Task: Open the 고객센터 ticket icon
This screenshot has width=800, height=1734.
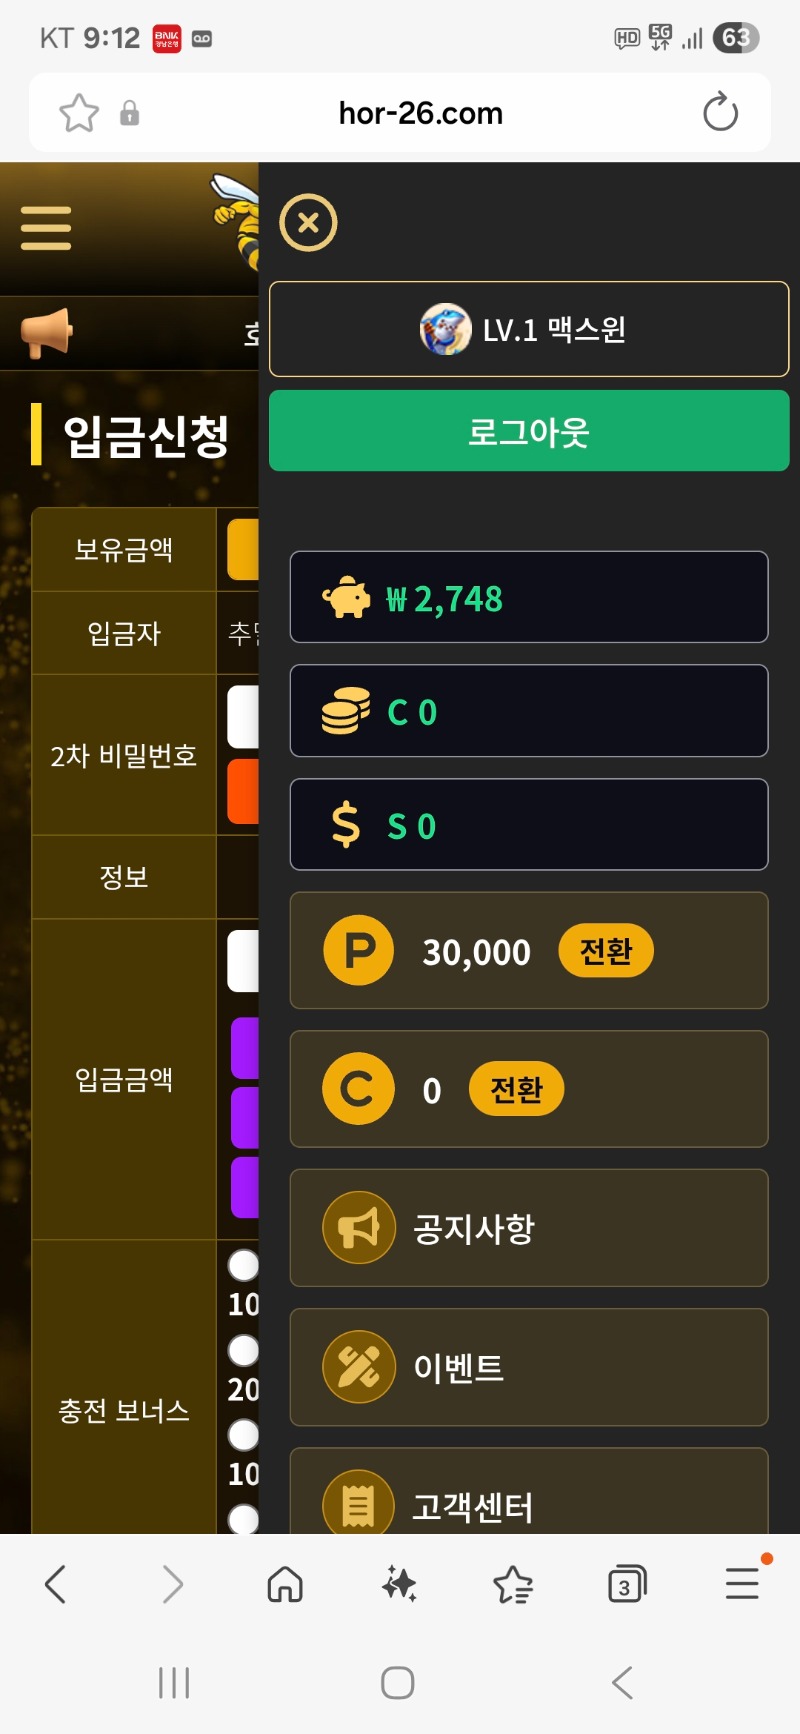Action: pyautogui.click(x=358, y=1503)
